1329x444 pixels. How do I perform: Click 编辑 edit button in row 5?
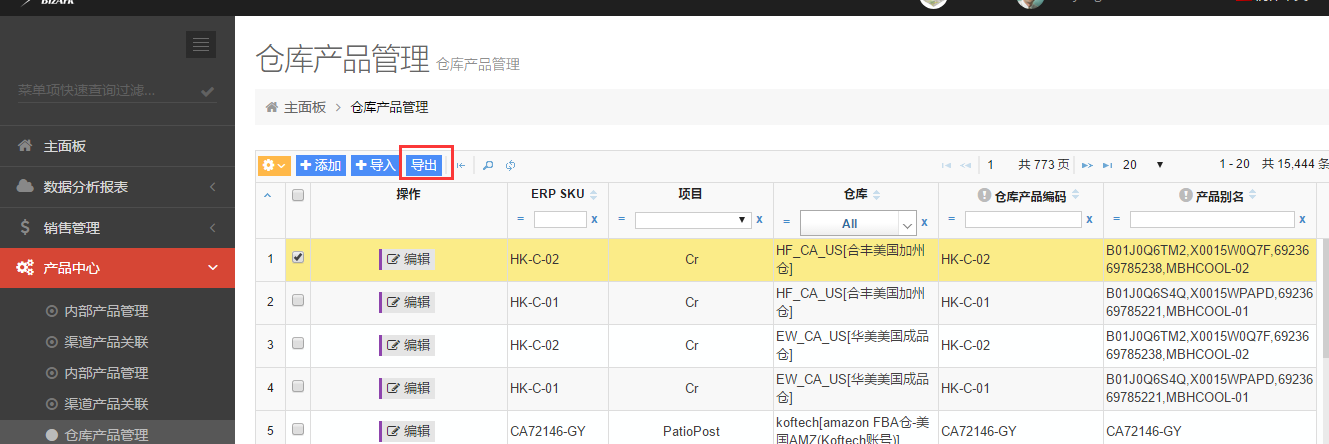[407, 431]
